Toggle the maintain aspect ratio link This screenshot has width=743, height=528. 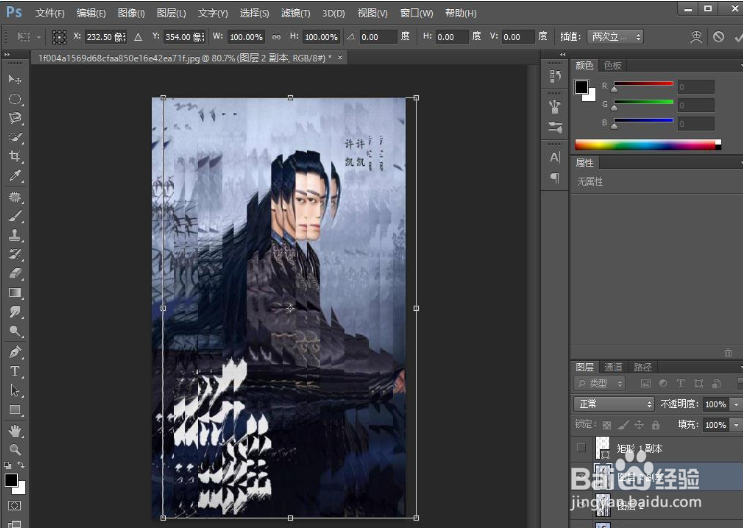point(276,37)
